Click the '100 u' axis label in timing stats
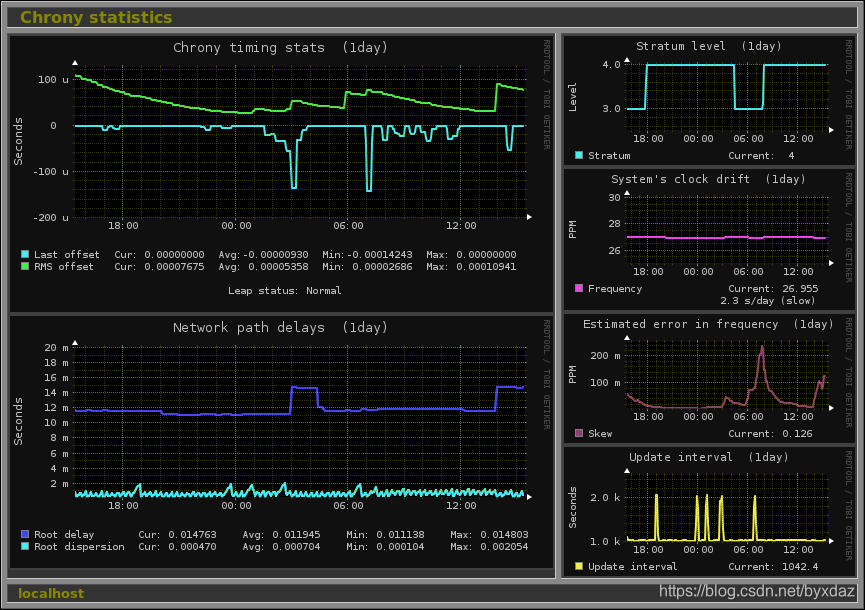Viewport: 865px width, 610px height. (x=54, y=79)
